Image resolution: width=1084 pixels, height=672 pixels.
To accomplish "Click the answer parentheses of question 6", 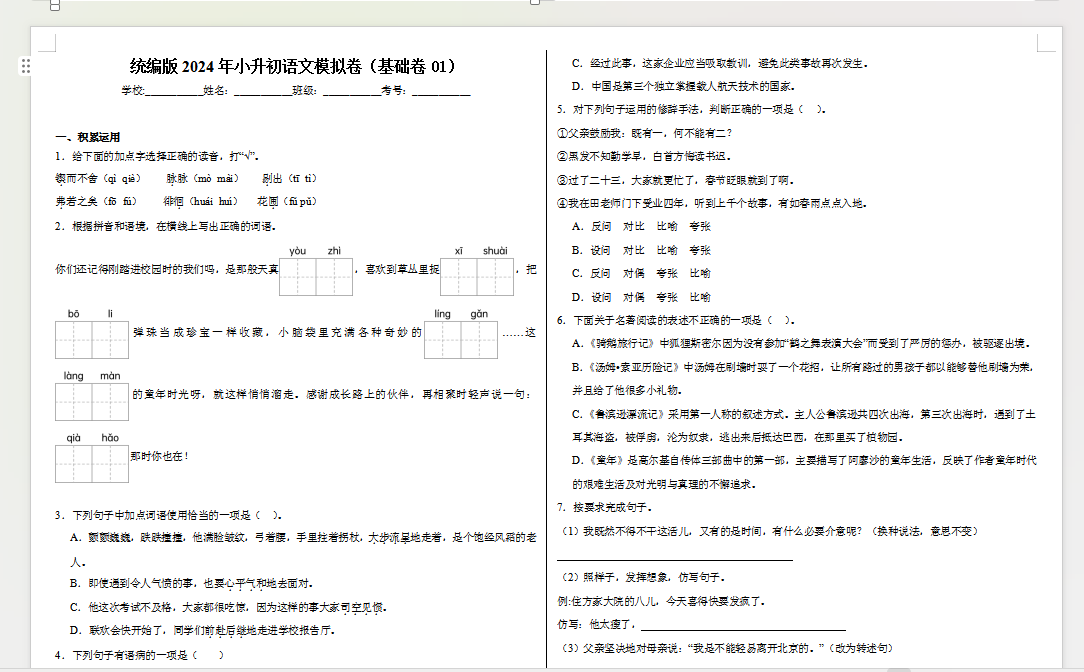I will (x=778, y=321).
